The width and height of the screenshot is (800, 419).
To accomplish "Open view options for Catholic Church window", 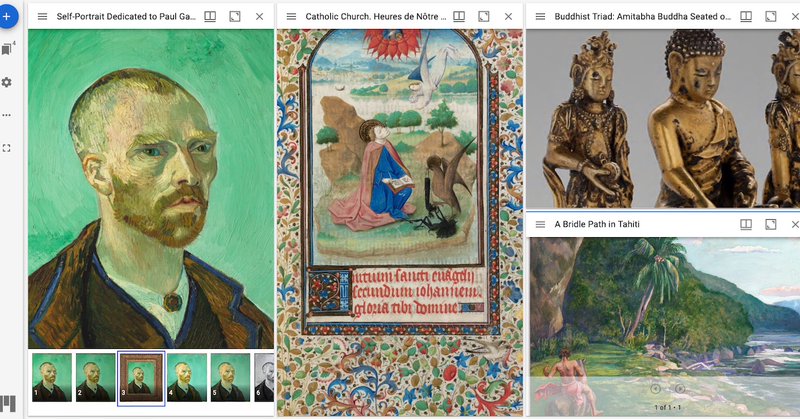I will tap(459, 16).
